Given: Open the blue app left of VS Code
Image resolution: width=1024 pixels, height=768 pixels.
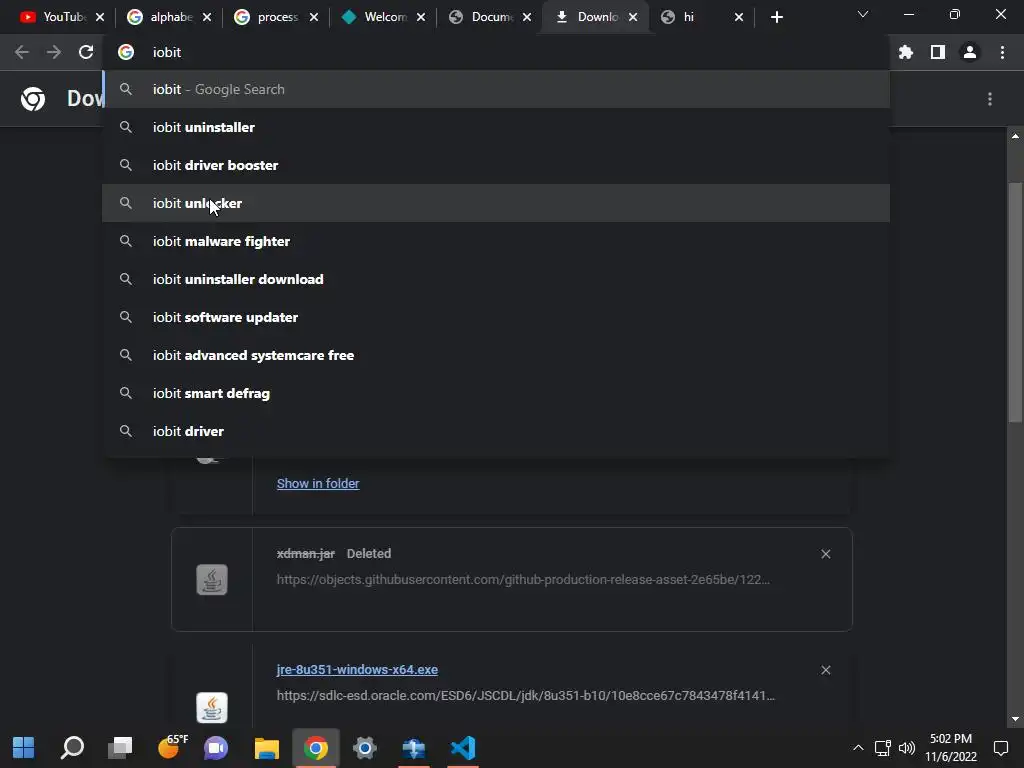Looking at the screenshot, I should click(x=413, y=748).
